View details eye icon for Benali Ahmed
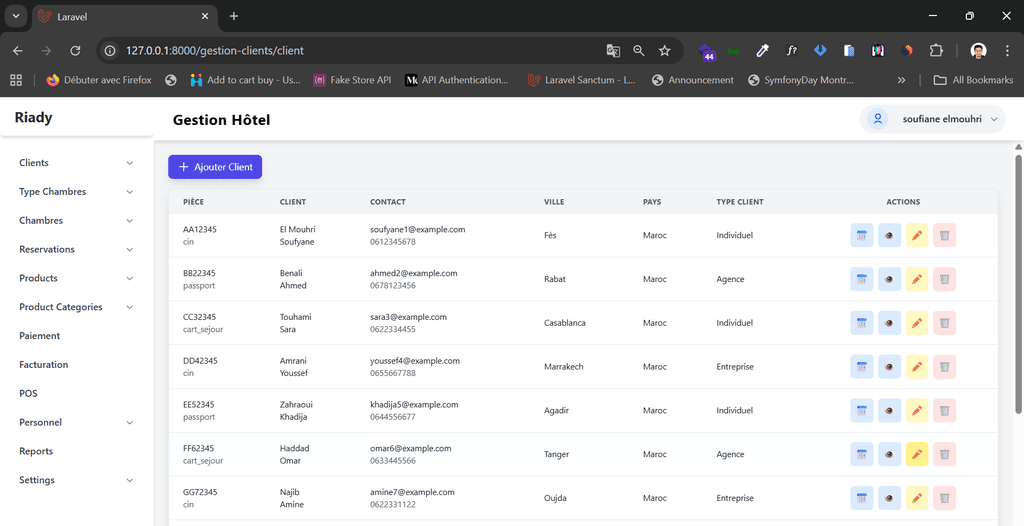Viewport: 1024px width, 526px height. pyautogui.click(x=889, y=280)
